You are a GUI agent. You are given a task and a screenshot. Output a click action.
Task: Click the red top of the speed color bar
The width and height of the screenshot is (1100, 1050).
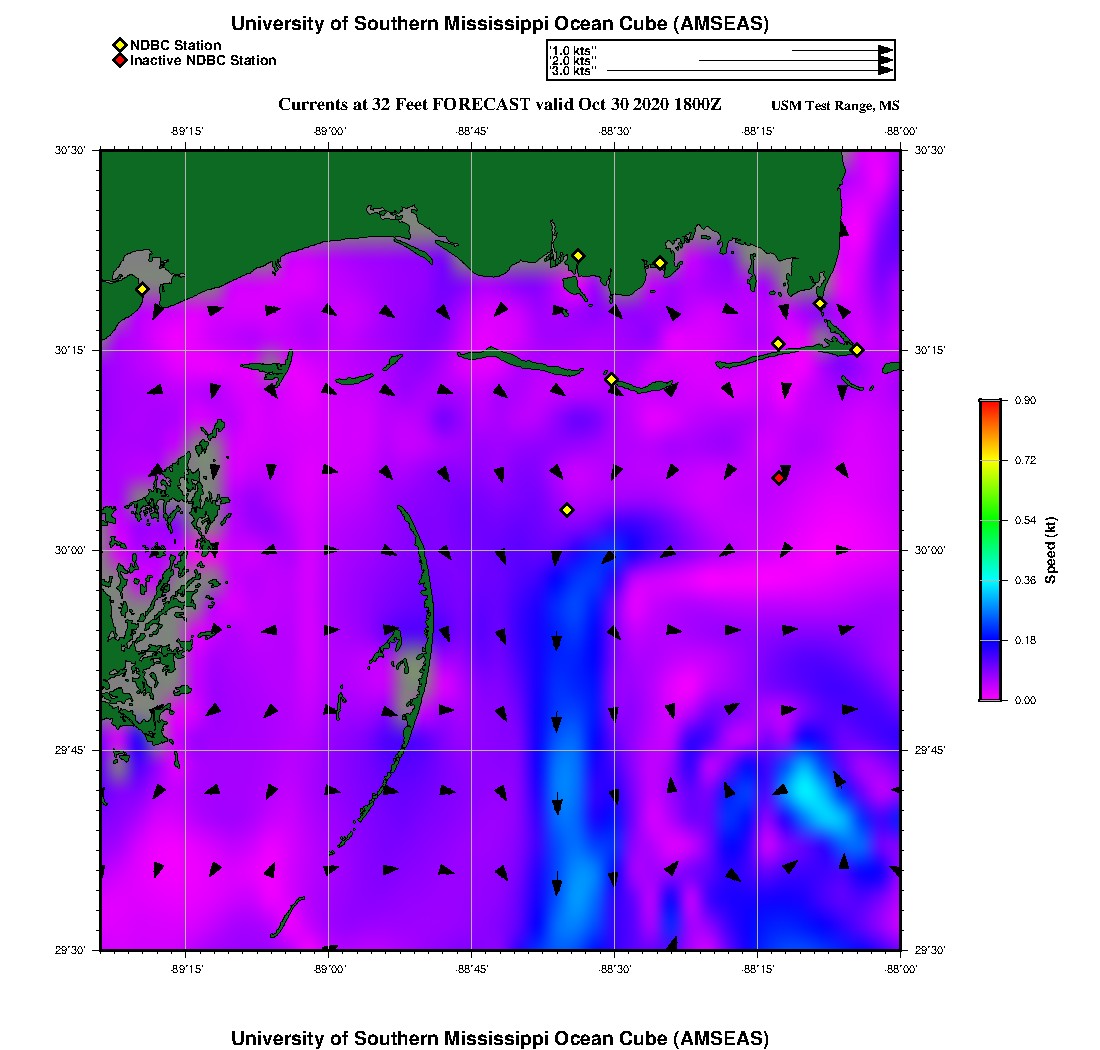pos(989,404)
